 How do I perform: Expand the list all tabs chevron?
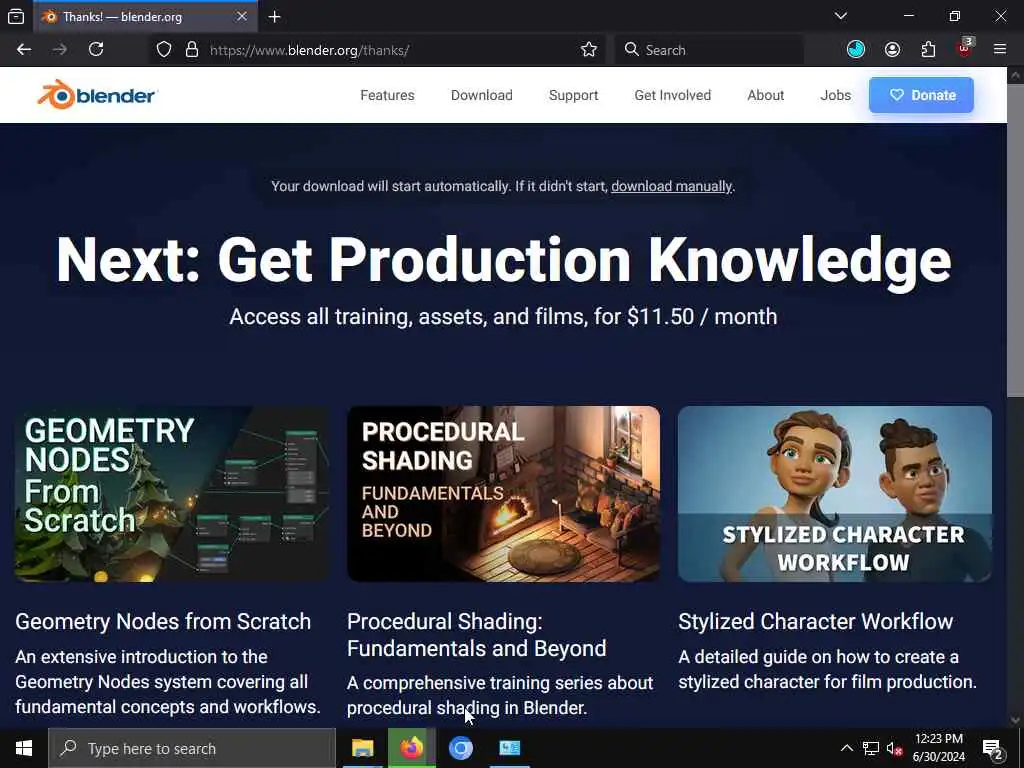841,16
